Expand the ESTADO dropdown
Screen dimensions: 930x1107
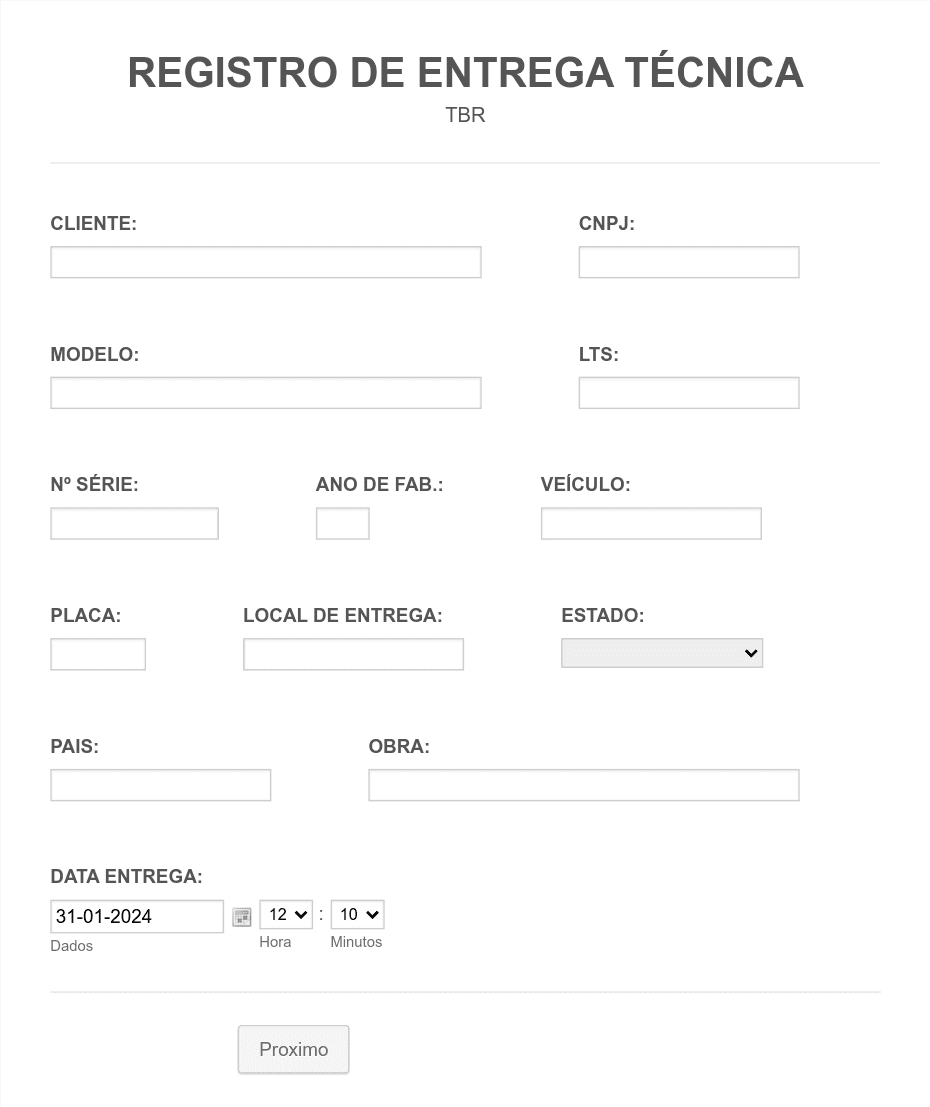(x=662, y=653)
